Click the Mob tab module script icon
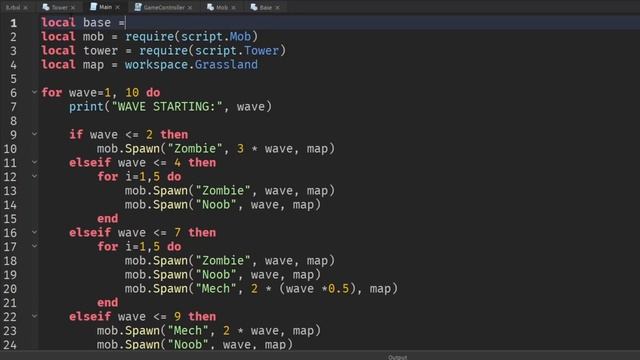 [210, 7]
